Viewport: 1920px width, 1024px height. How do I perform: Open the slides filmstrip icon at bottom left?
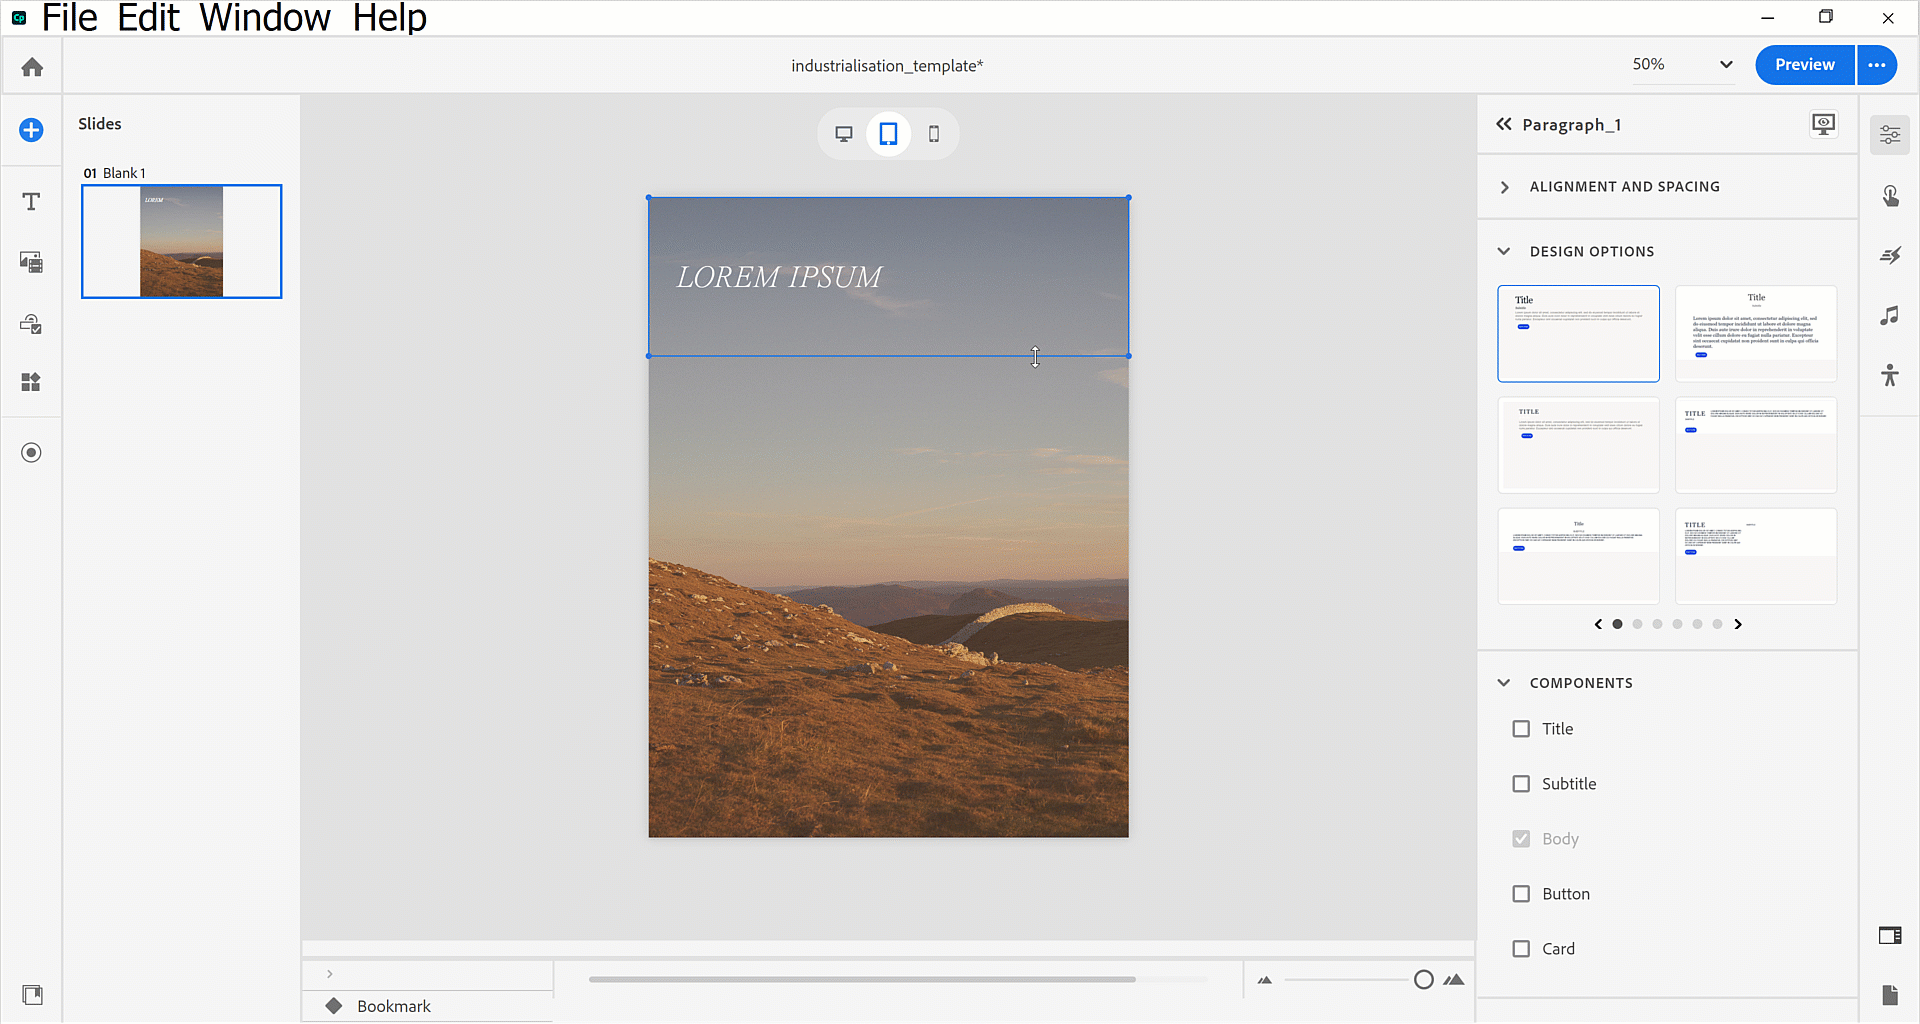tap(32, 995)
